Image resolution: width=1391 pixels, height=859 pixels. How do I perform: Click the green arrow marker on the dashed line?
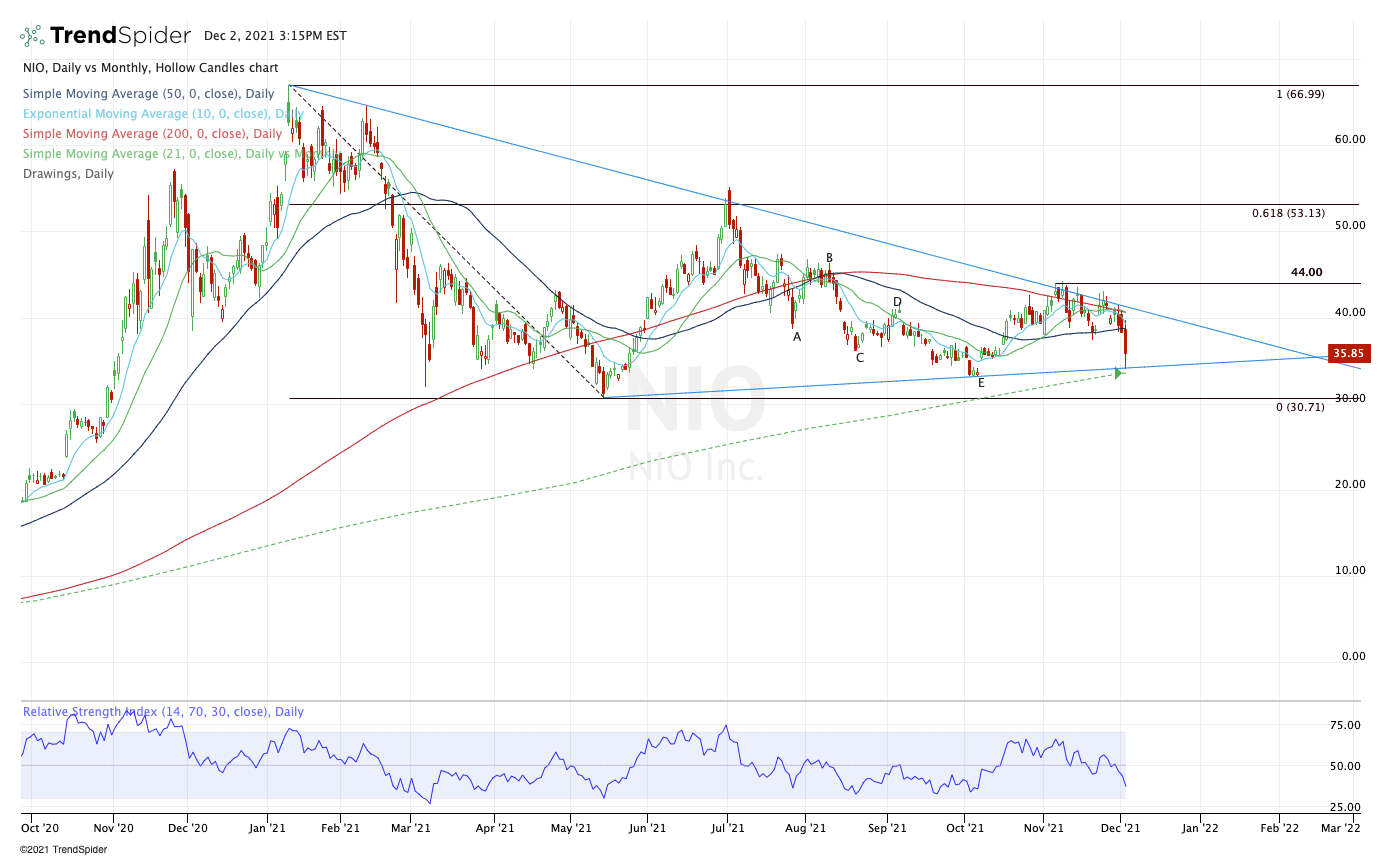click(x=1120, y=373)
